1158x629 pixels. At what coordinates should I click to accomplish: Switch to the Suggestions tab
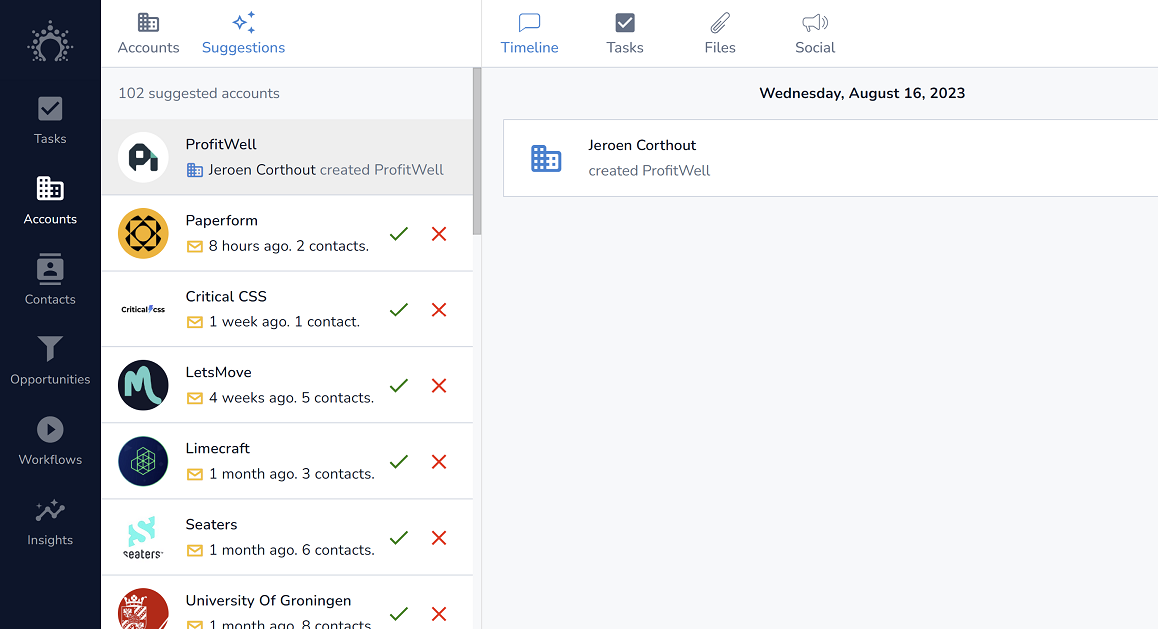click(243, 34)
